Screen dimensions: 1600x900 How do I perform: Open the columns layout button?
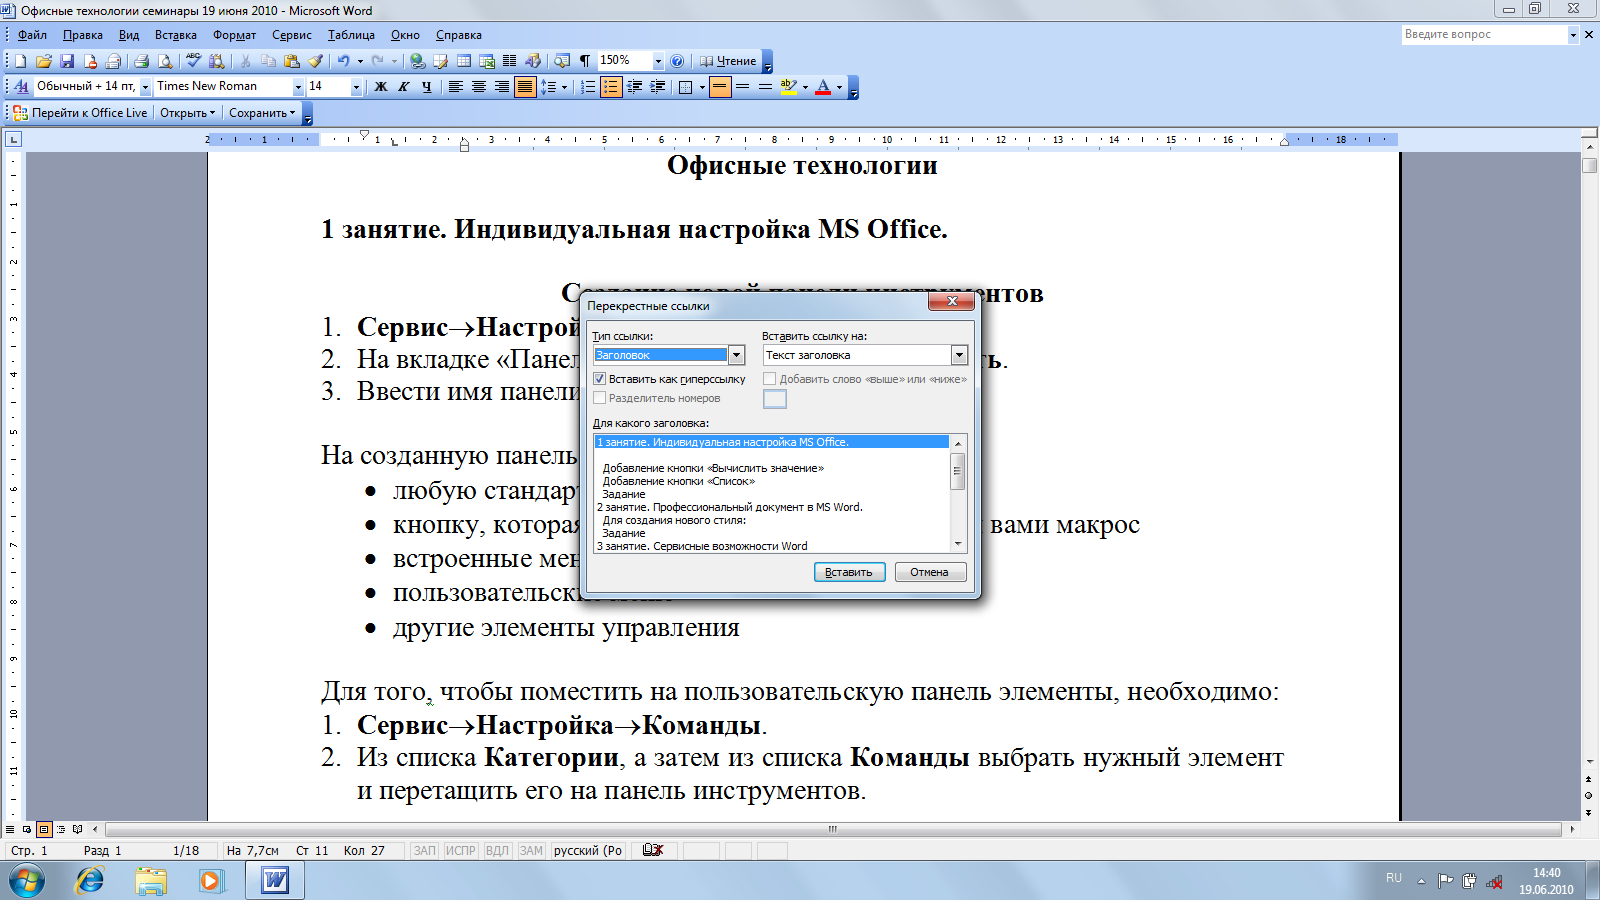510,61
